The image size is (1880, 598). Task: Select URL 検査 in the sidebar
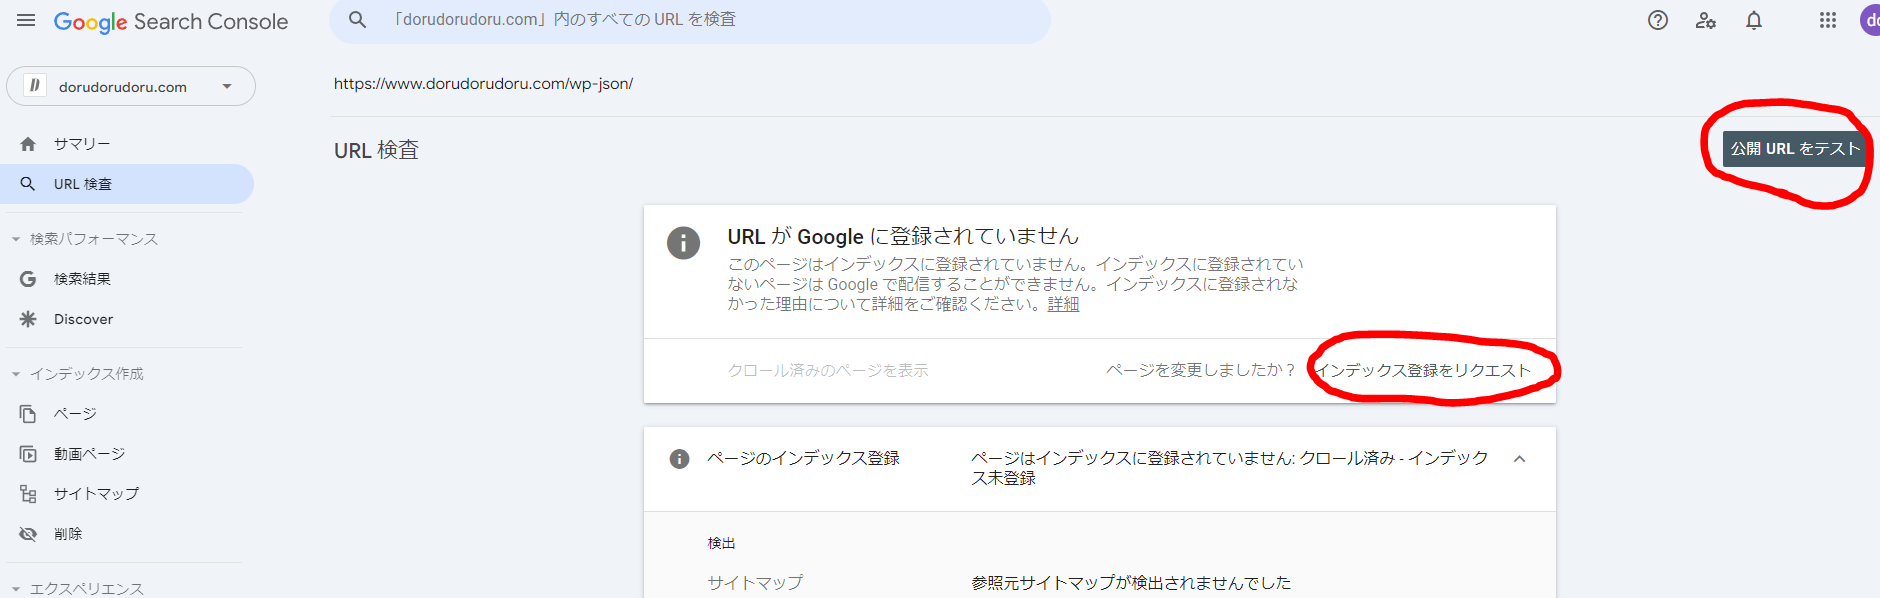point(83,184)
